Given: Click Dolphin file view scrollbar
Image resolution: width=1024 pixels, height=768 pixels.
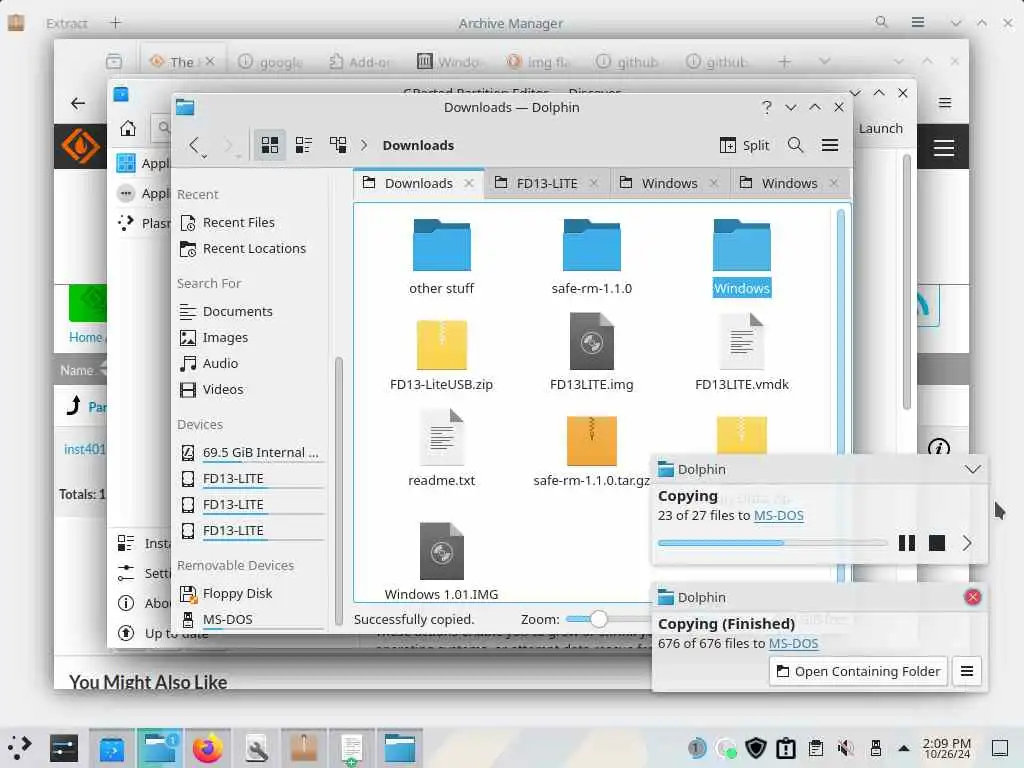Looking at the screenshot, I should coord(840,330).
